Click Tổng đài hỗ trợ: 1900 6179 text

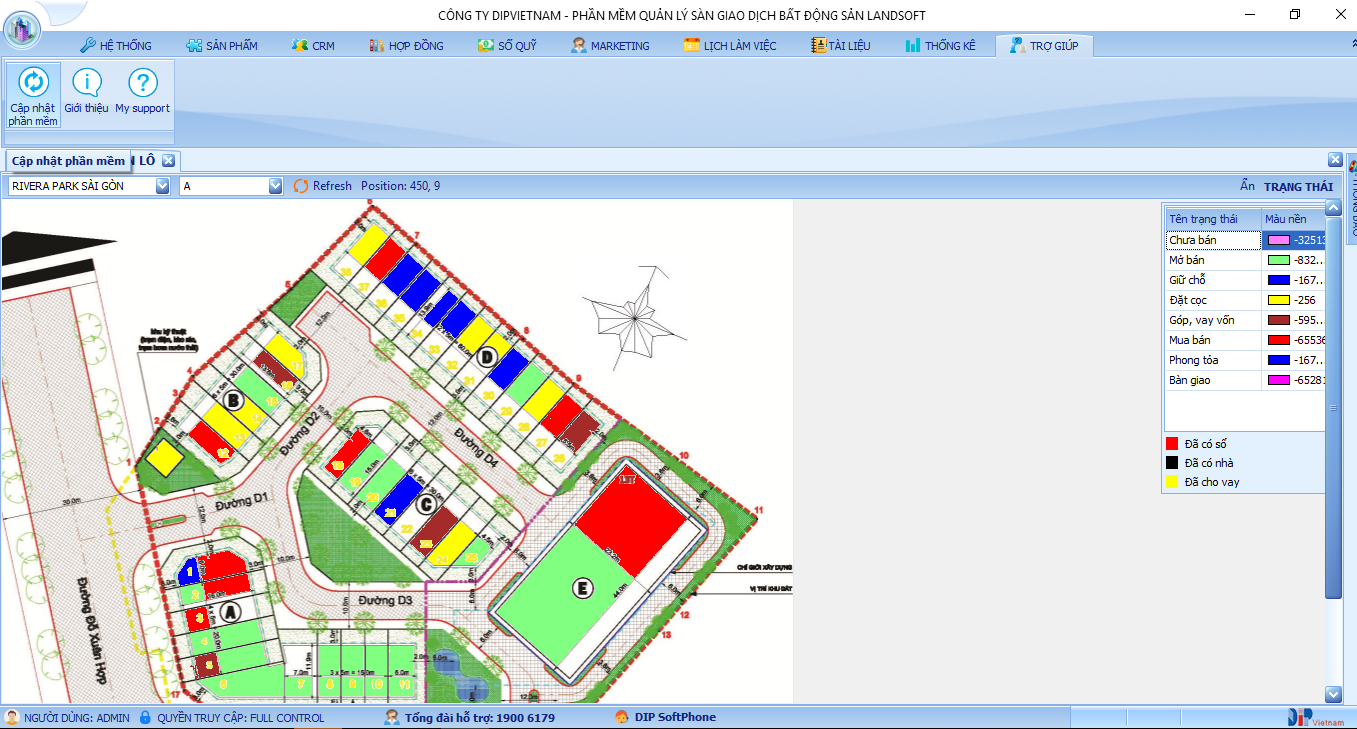click(x=480, y=717)
